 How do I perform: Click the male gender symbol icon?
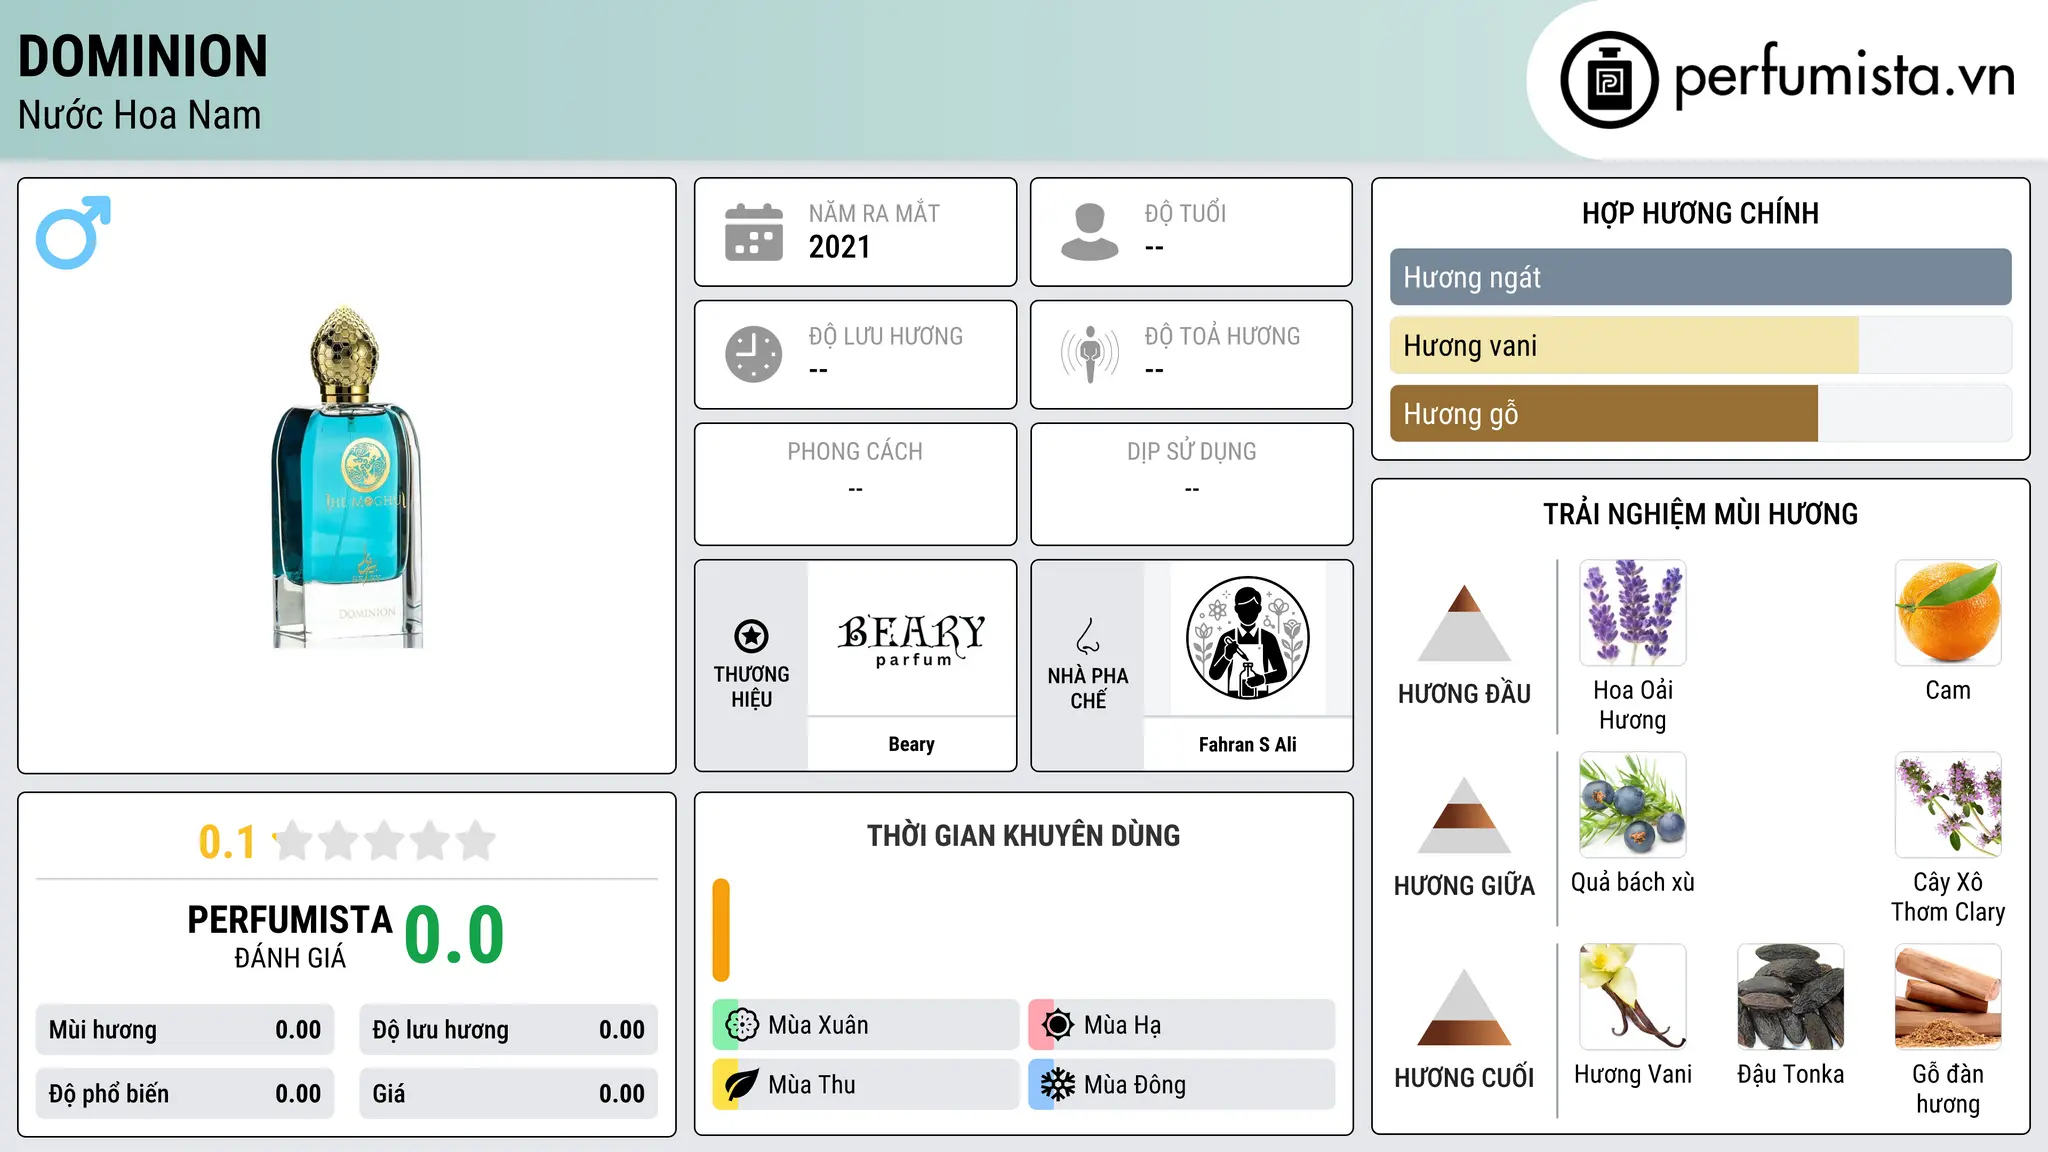click(73, 232)
